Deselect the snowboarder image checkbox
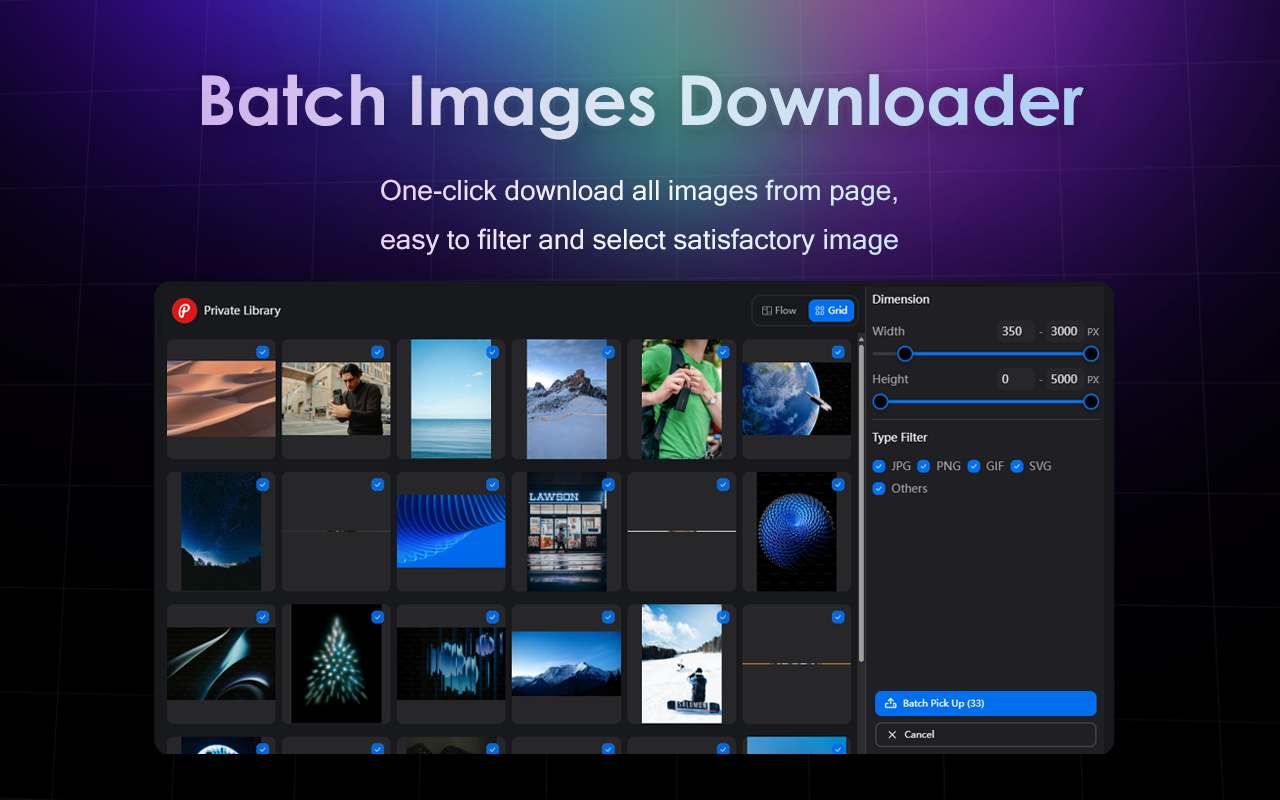The height and width of the screenshot is (800, 1280). point(723,617)
